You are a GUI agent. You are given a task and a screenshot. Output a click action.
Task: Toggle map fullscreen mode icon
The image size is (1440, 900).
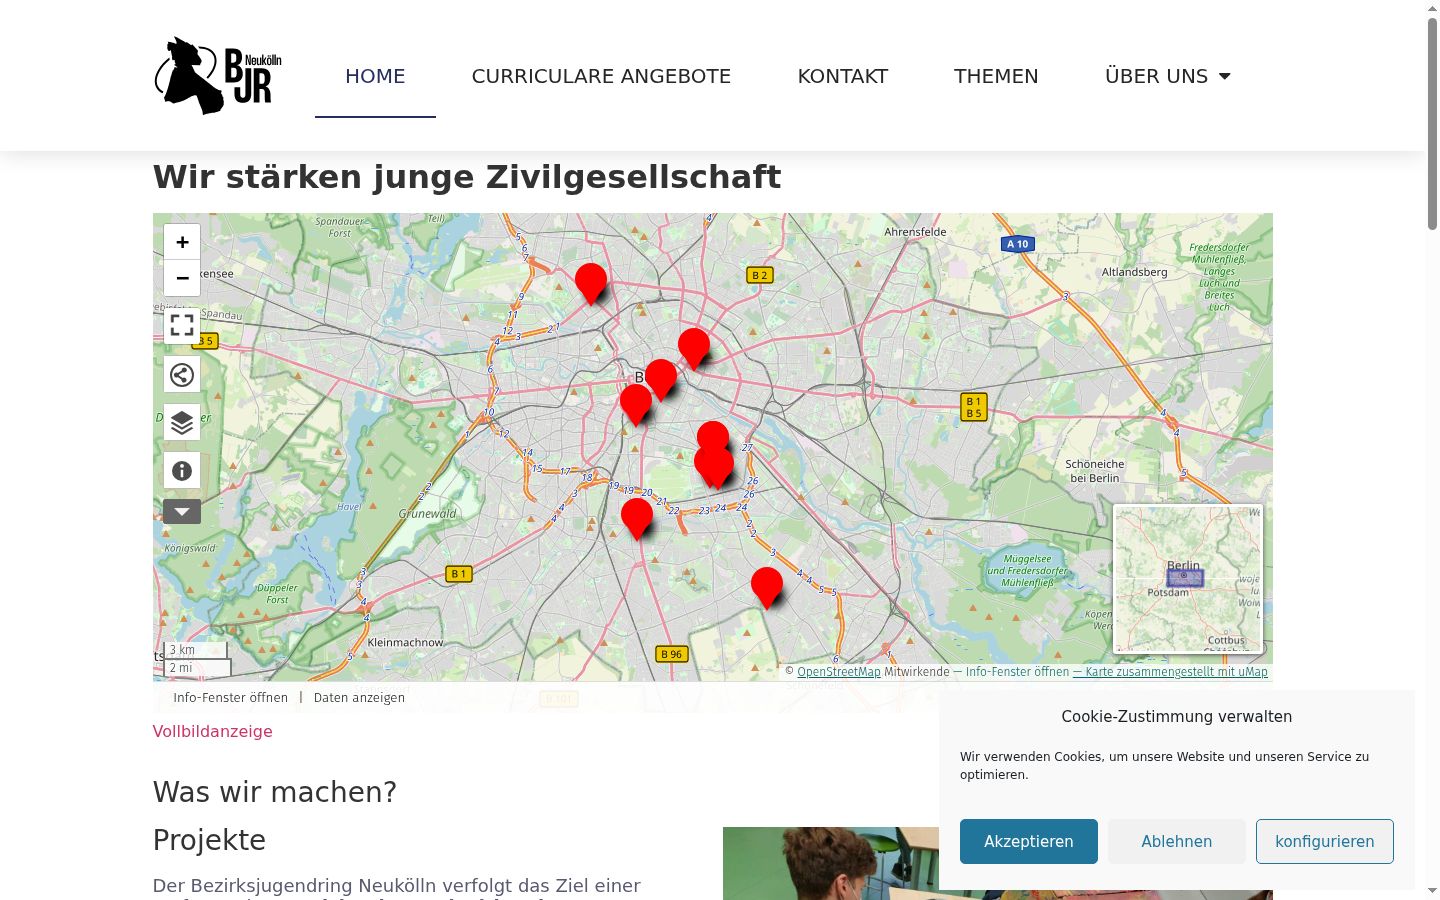coord(182,326)
